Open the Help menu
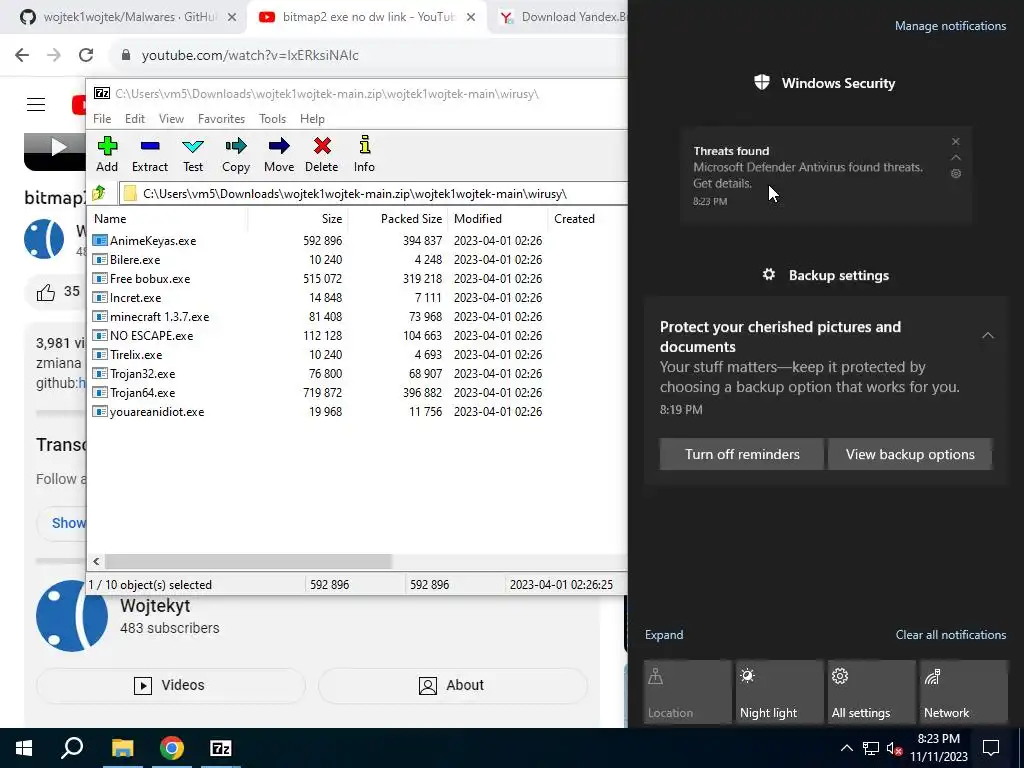Screen dimensions: 1024x768 312,119
